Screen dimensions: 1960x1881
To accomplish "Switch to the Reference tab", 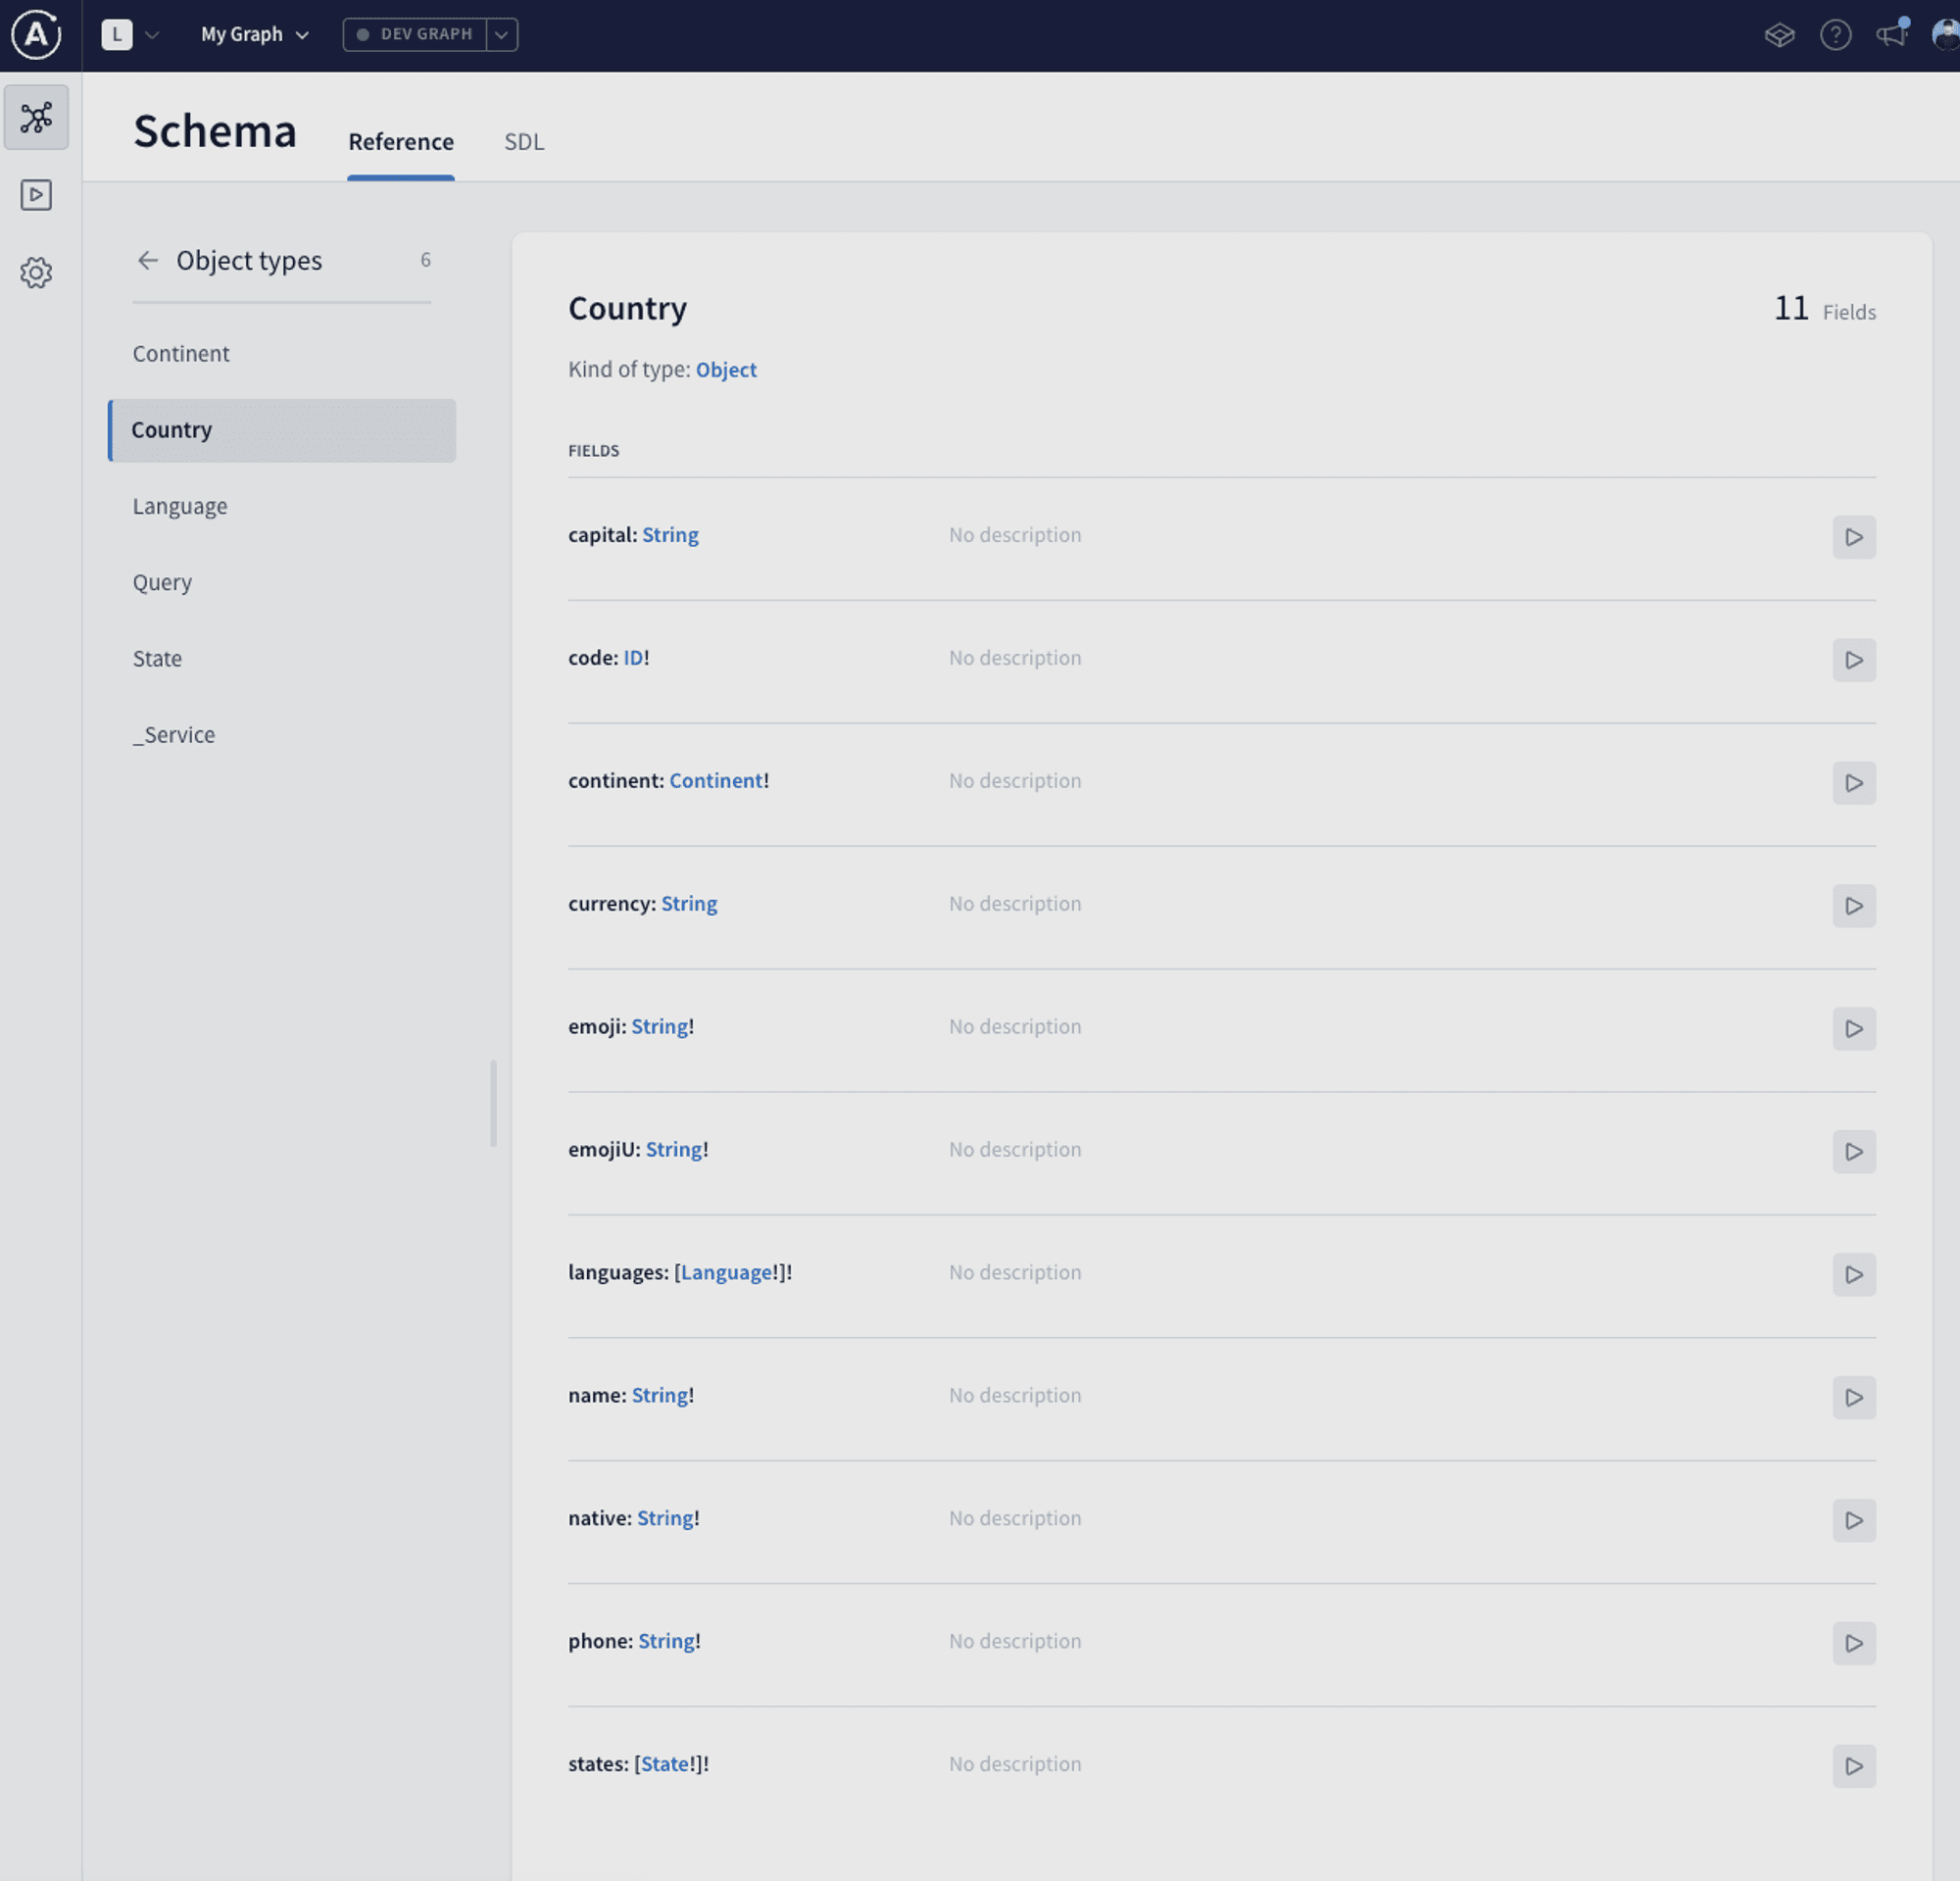I will coord(401,140).
